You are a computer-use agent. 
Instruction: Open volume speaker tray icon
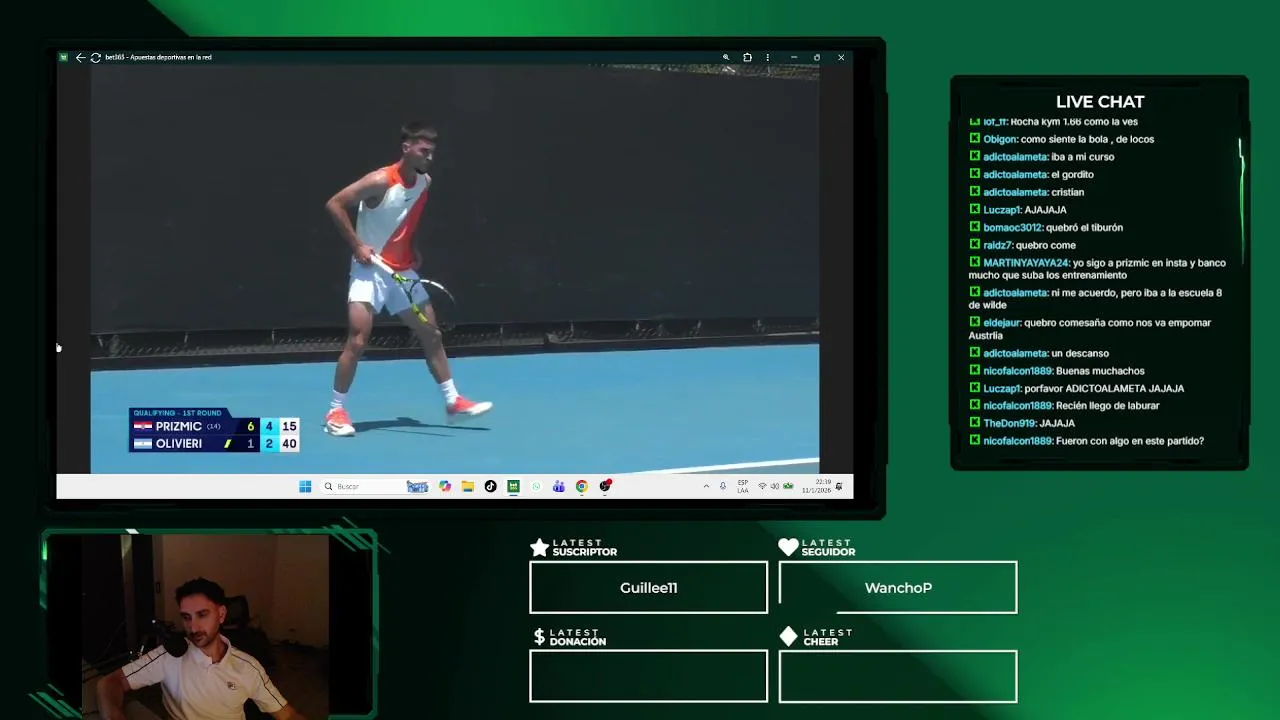tap(775, 486)
